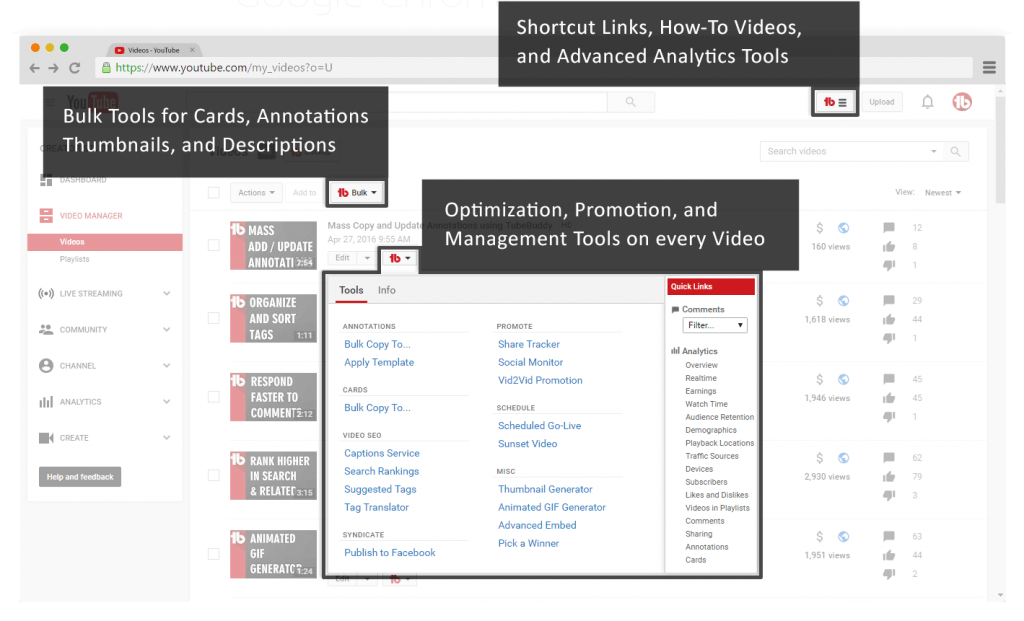Click the YouTube search magnifier button

coord(630,102)
